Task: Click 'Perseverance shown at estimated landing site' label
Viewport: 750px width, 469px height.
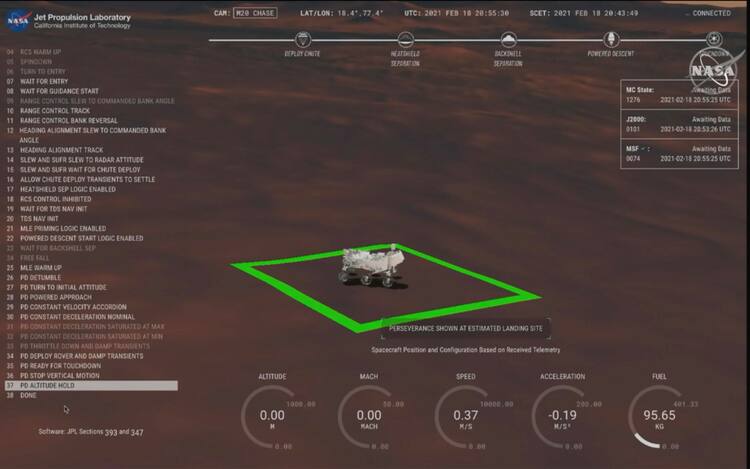Action: pos(465,328)
